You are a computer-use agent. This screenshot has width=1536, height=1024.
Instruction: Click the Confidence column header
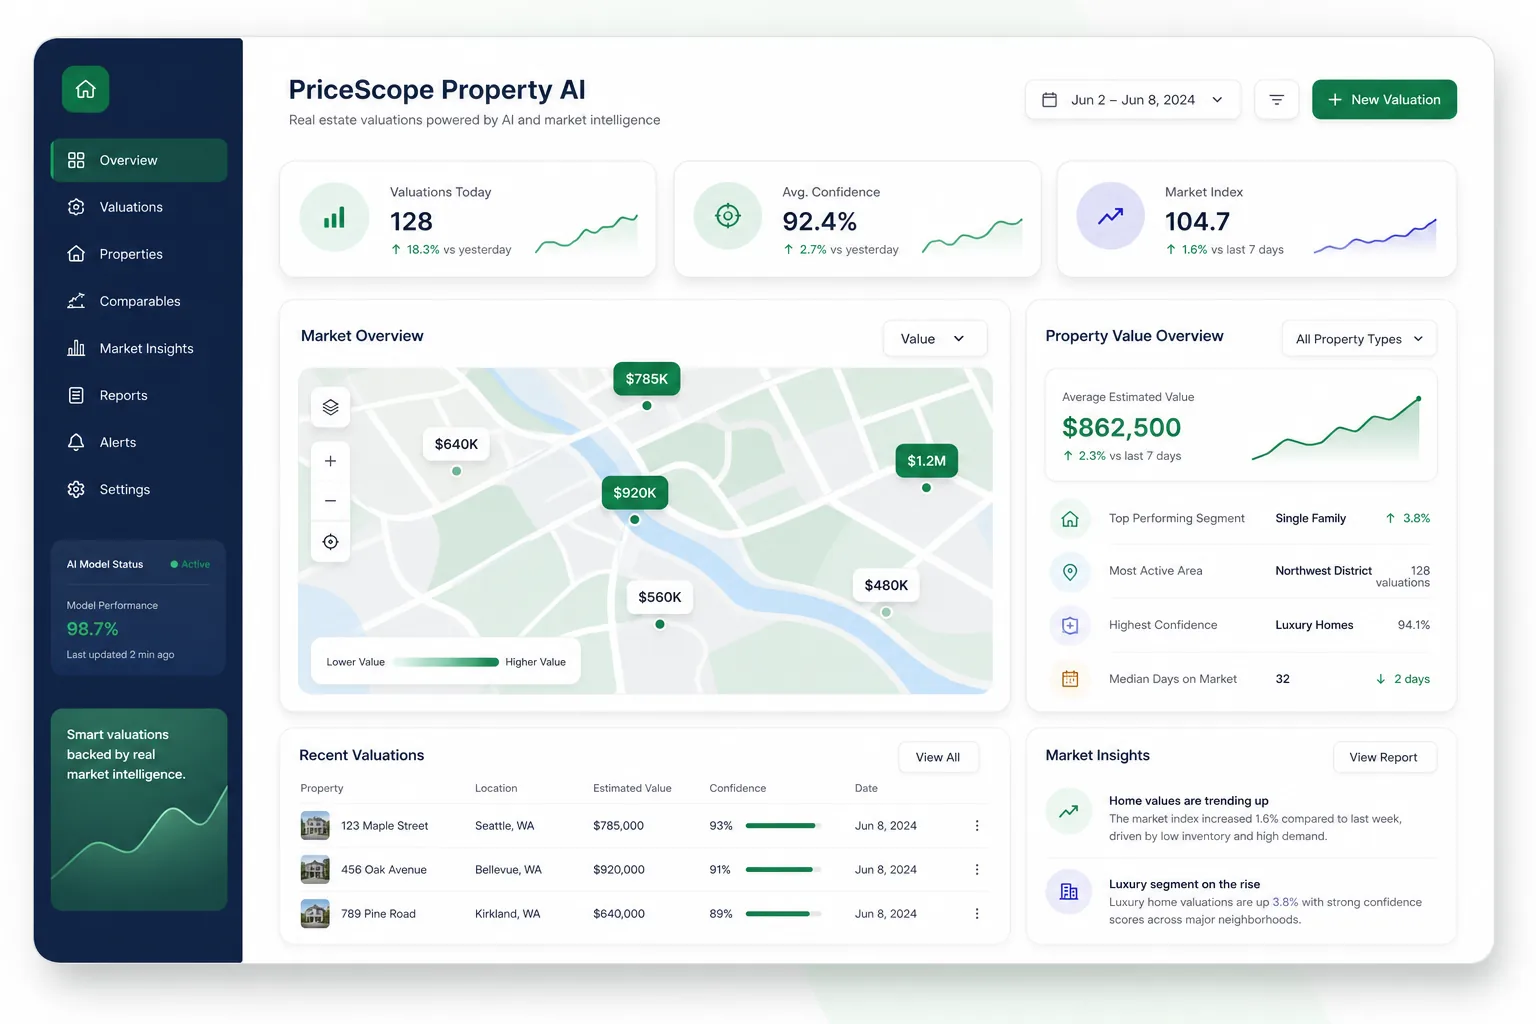coord(738,789)
